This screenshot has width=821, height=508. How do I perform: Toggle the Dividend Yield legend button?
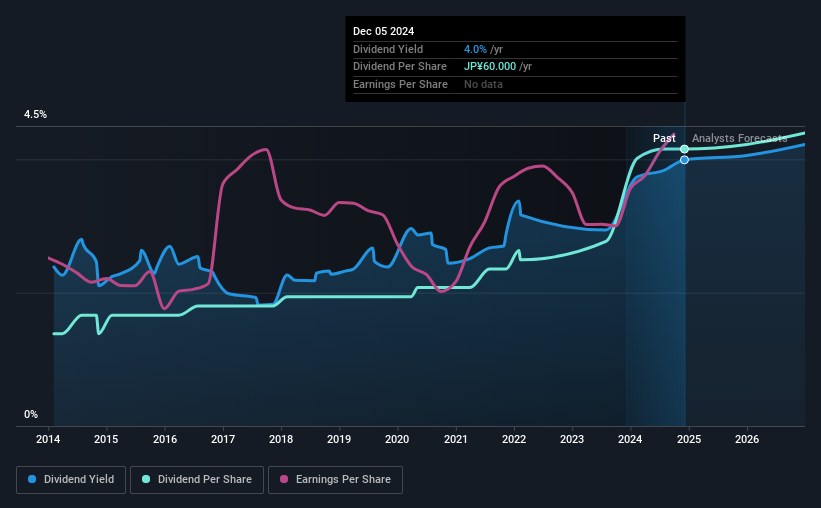coord(71,480)
